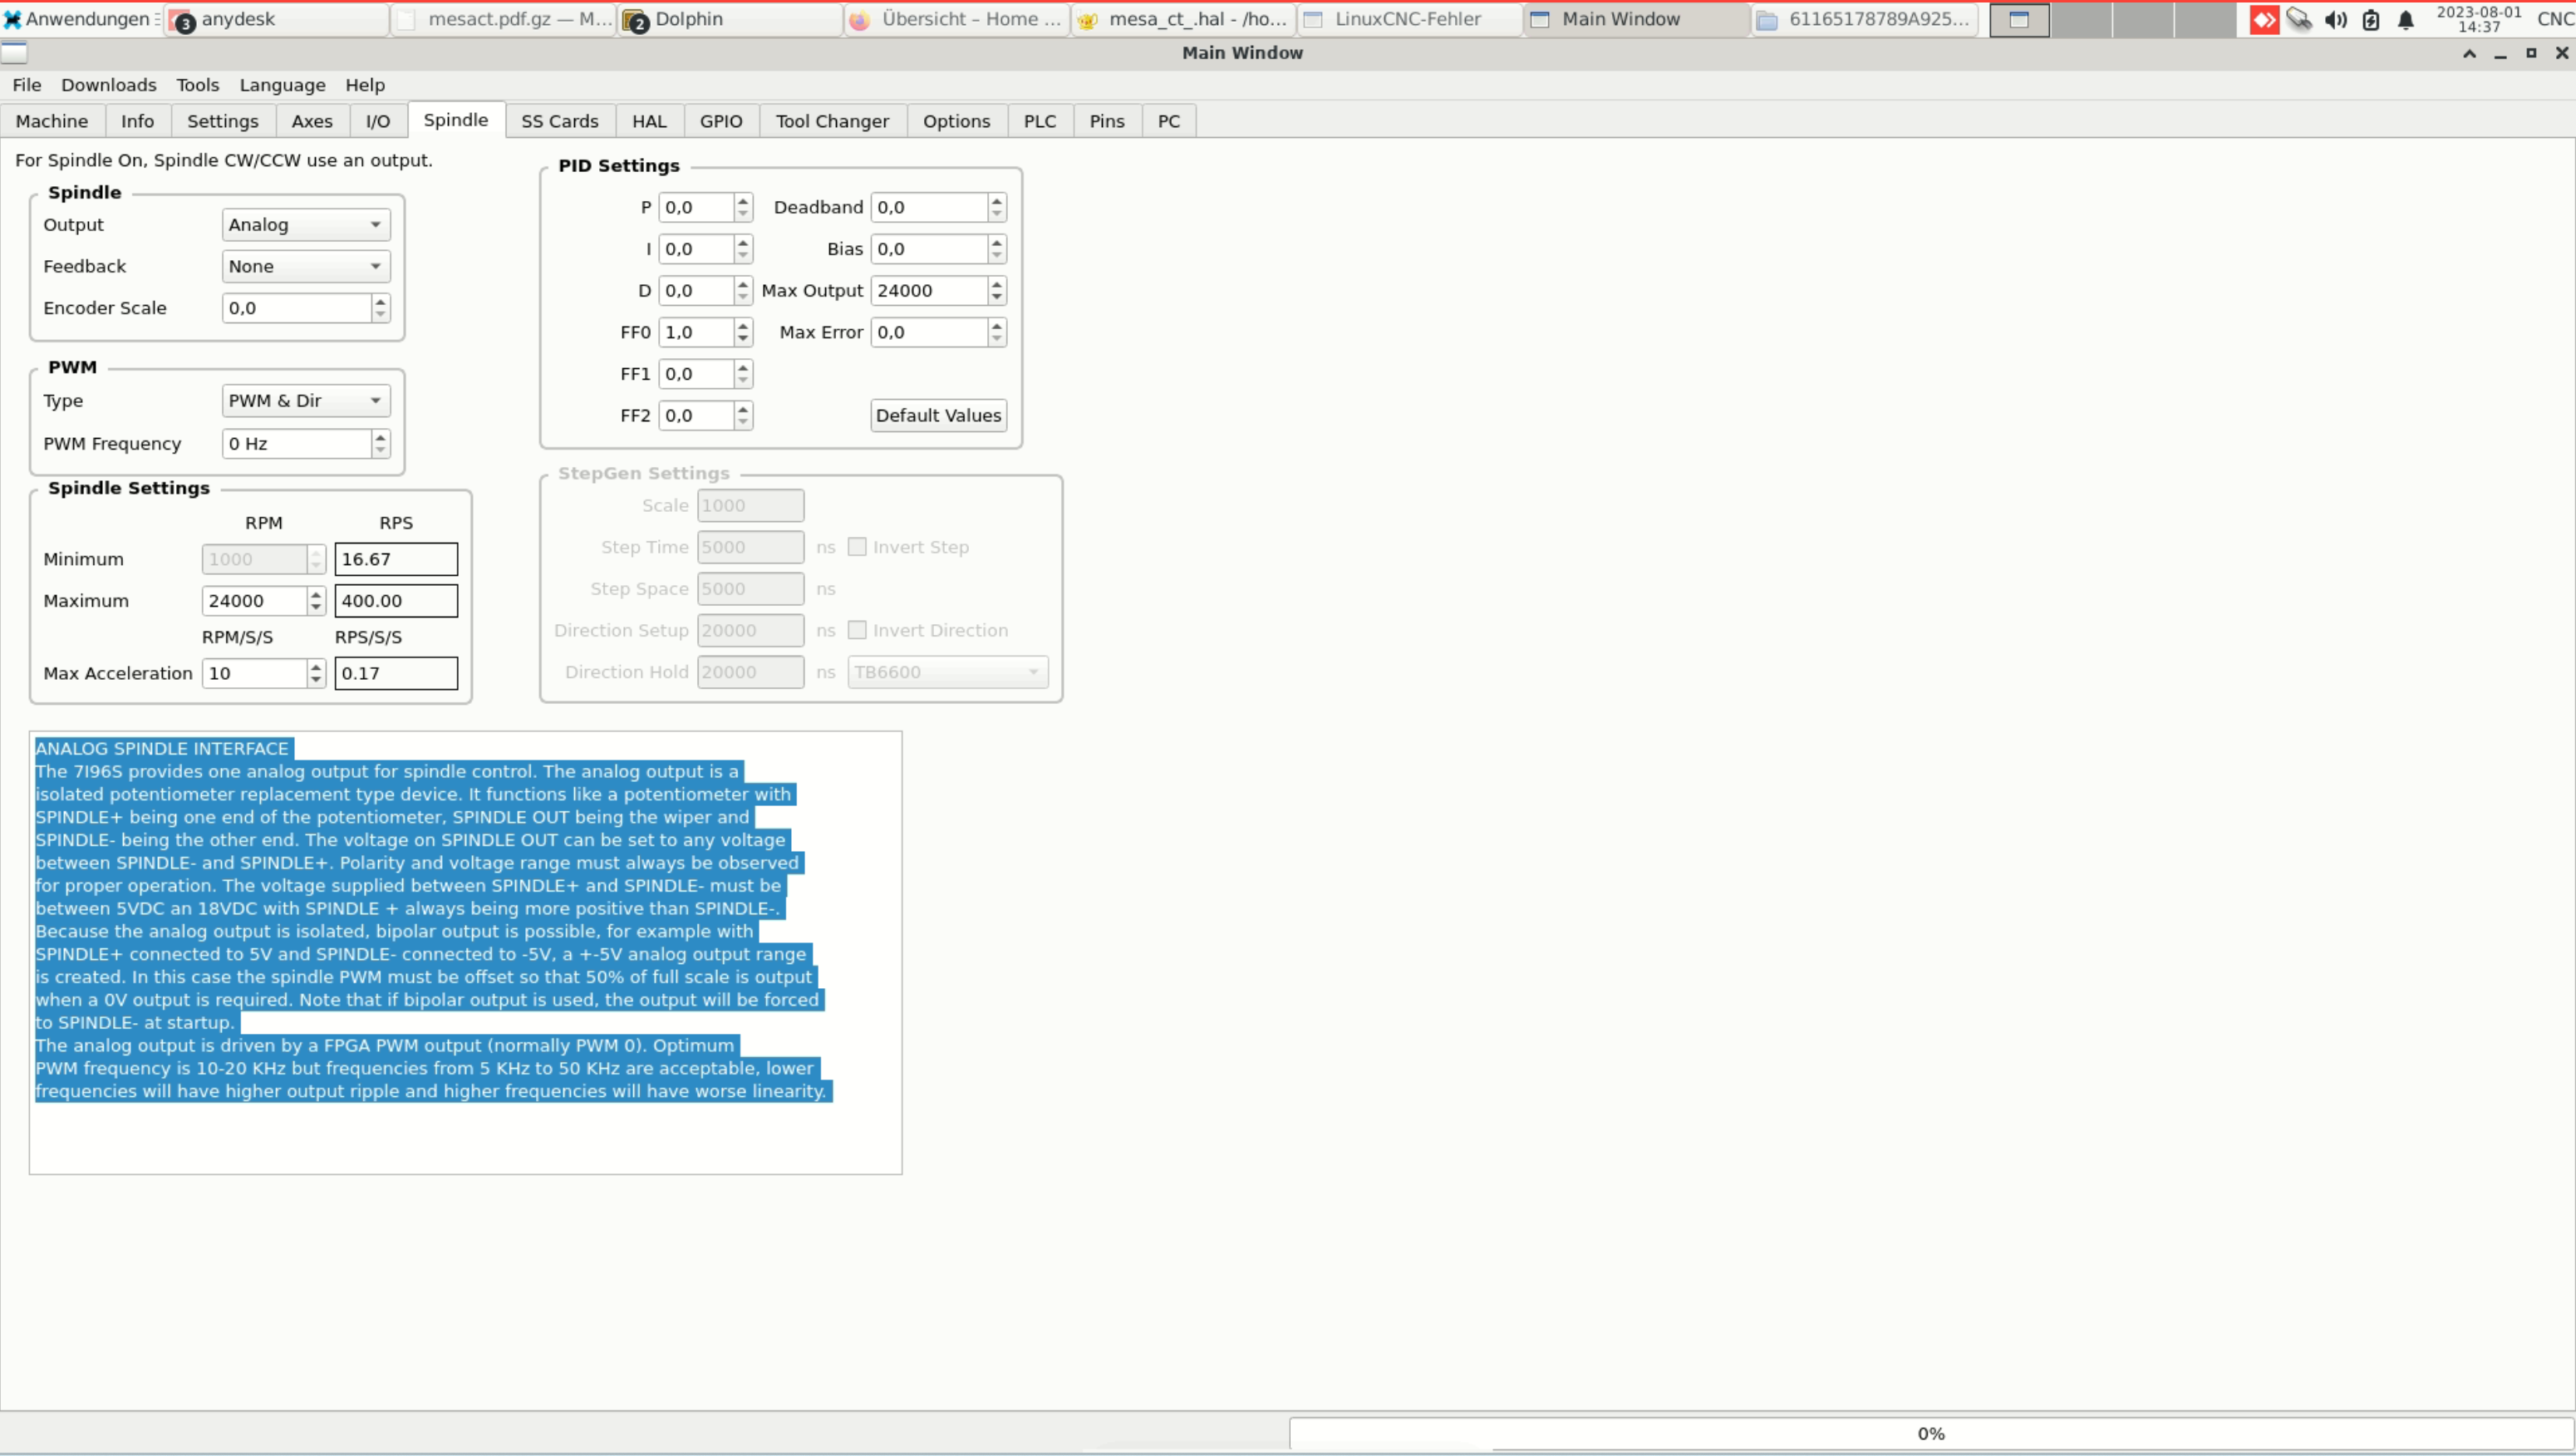Click the Max Output input field

click(x=927, y=291)
